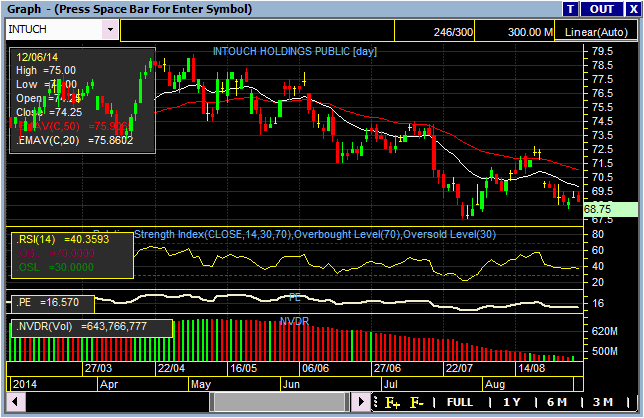Click the current price tag 68.75

click(611, 209)
